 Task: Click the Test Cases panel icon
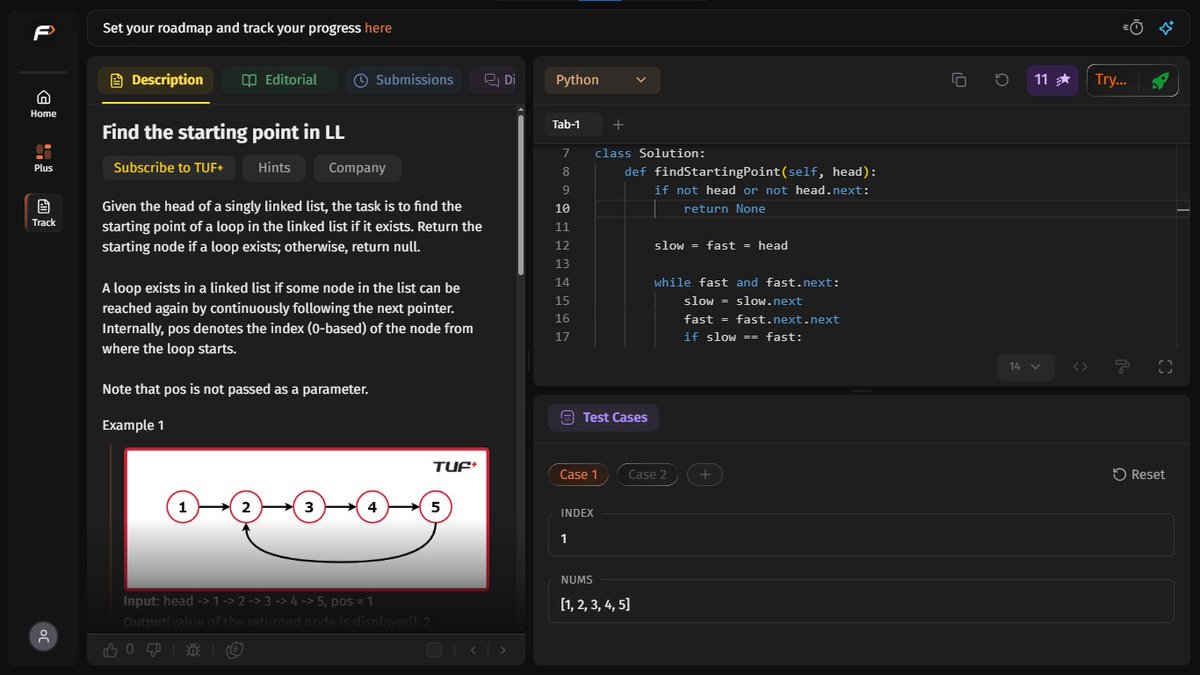(x=567, y=417)
